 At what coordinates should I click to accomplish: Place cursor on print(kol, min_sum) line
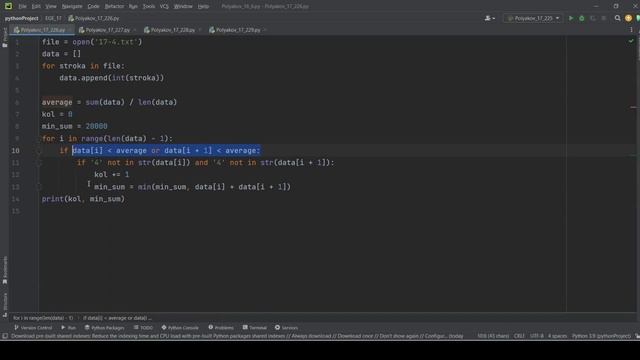[x=83, y=199]
